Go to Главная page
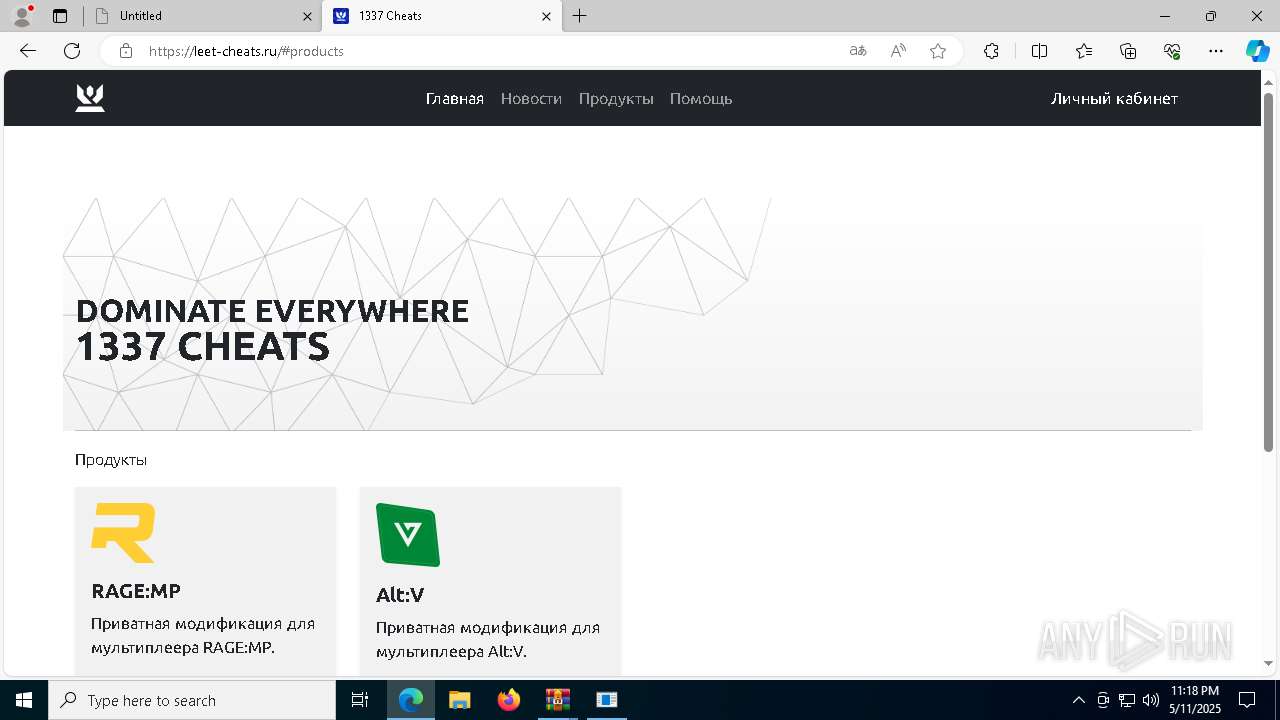Screen dimensions: 1280x720 pos(455,99)
